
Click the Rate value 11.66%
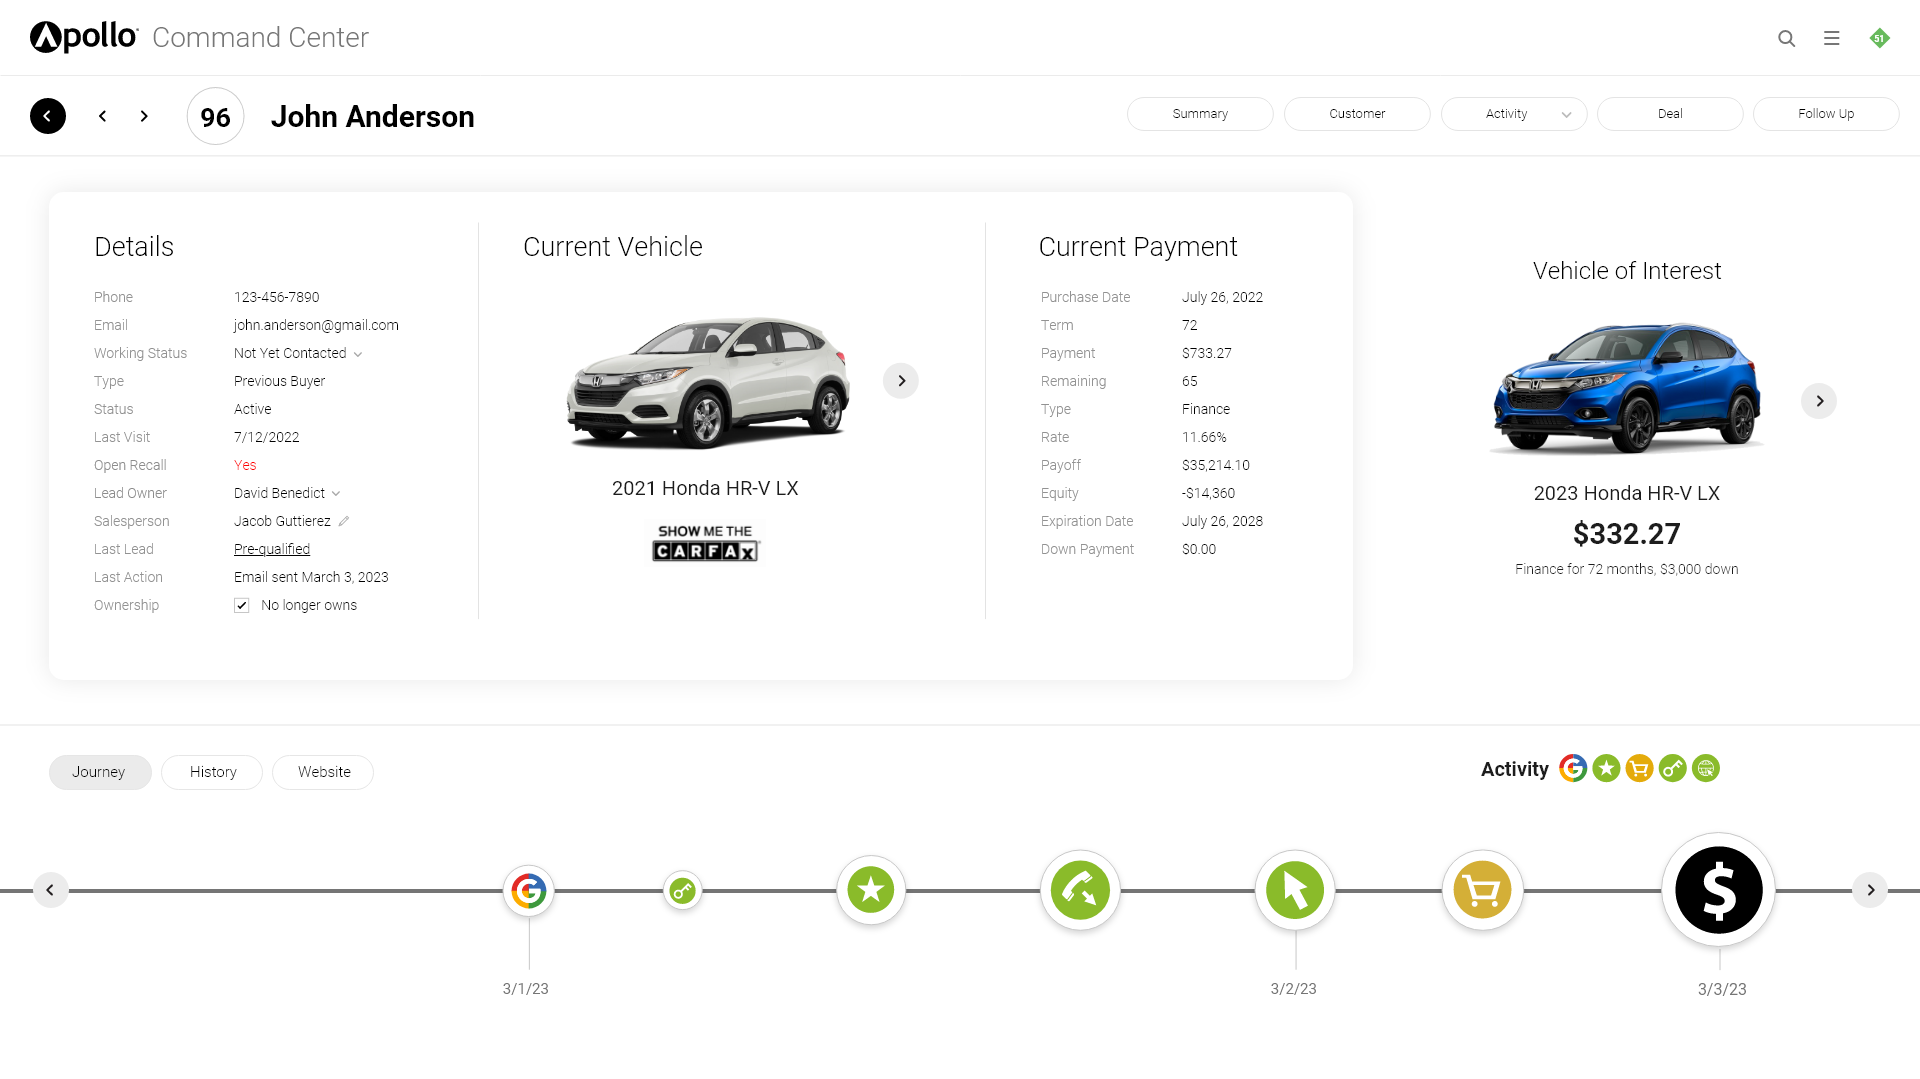[x=1204, y=437]
